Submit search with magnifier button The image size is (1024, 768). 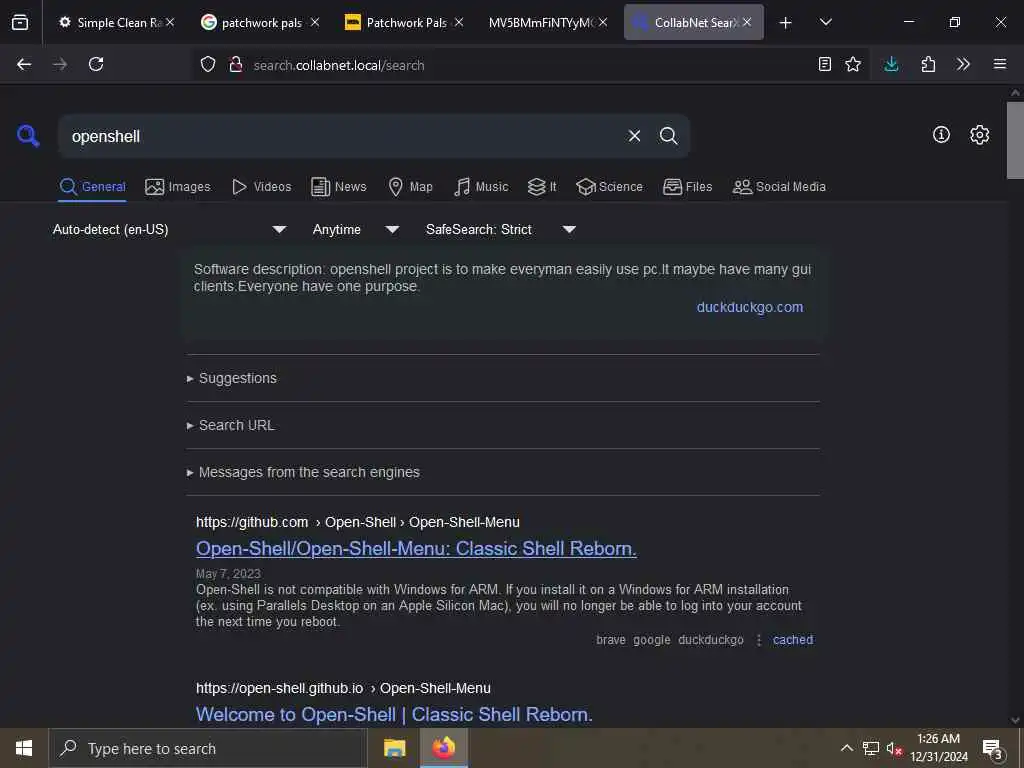click(668, 136)
